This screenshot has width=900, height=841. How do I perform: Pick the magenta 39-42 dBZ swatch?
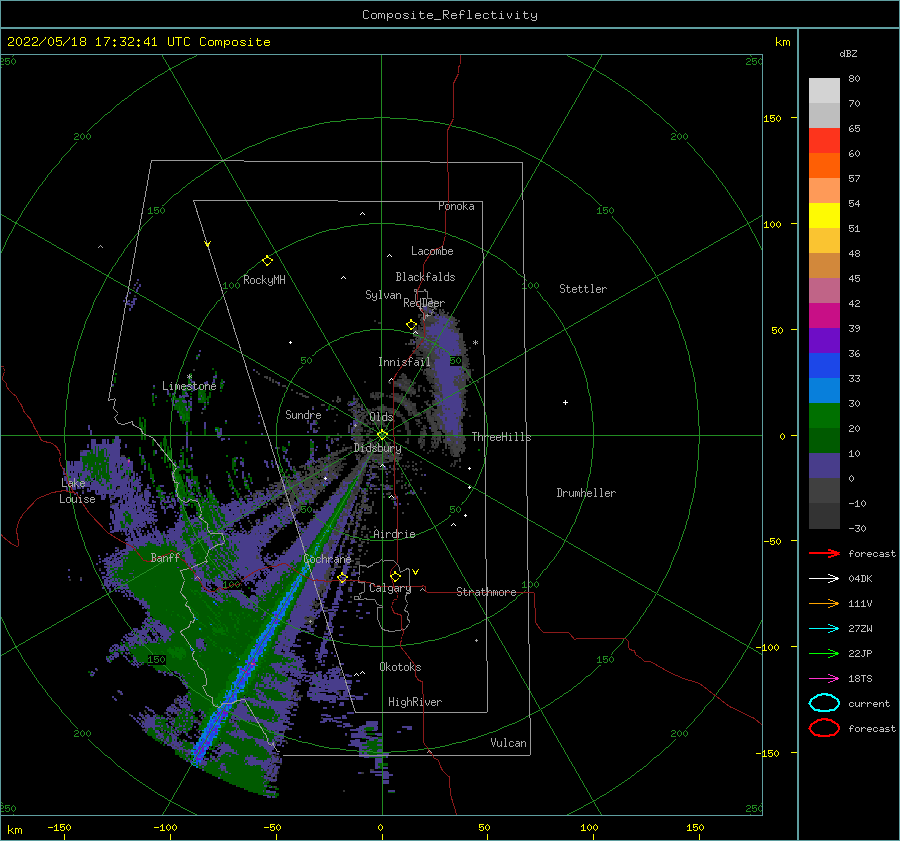(824, 316)
